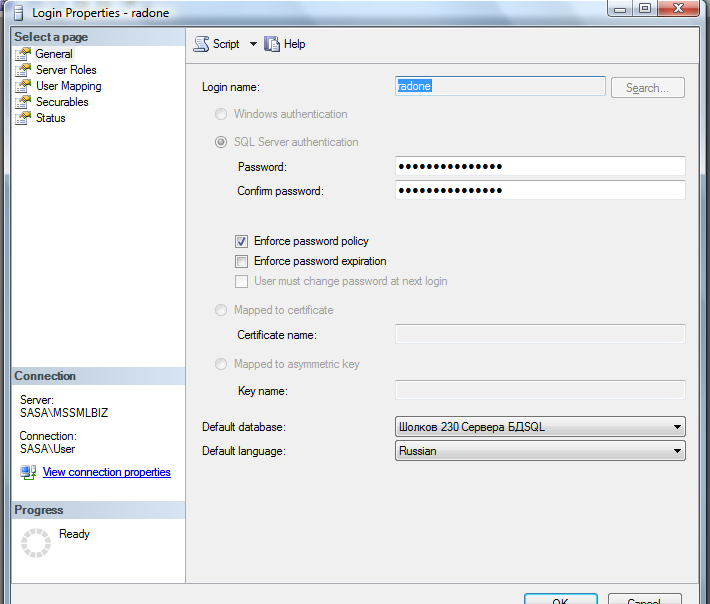Image resolution: width=710 pixels, height=604 pixels.
Task: Select SQL Server authentication radio button
Action: 221,142
